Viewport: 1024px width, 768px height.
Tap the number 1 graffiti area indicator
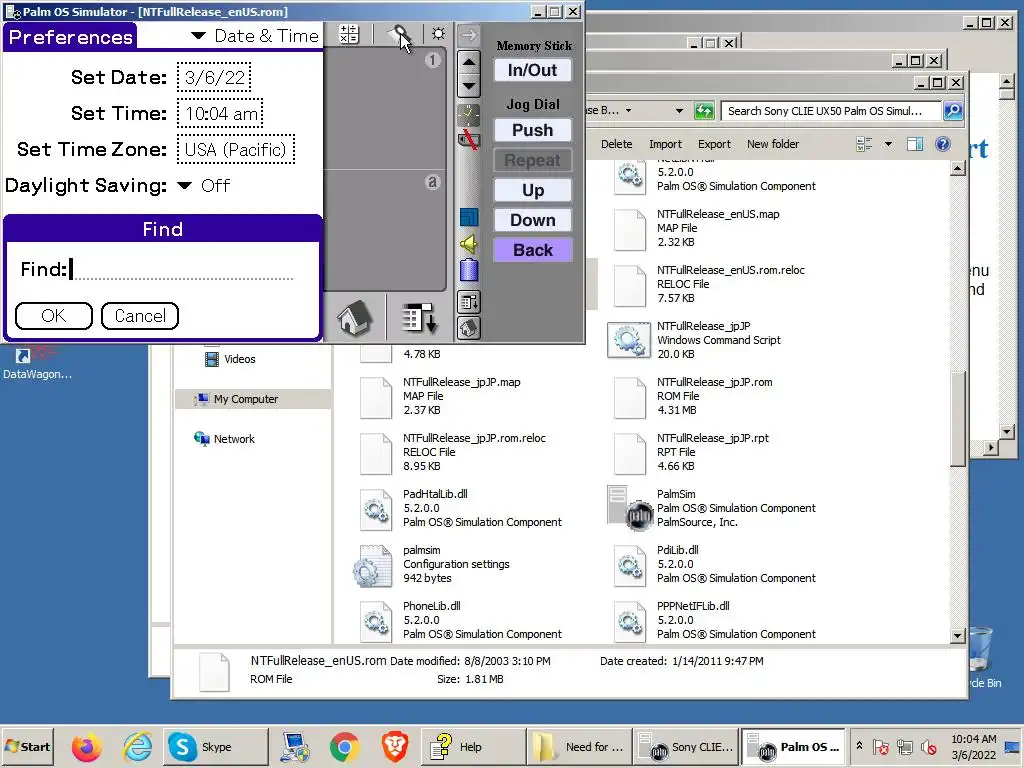tap(432, 60)
